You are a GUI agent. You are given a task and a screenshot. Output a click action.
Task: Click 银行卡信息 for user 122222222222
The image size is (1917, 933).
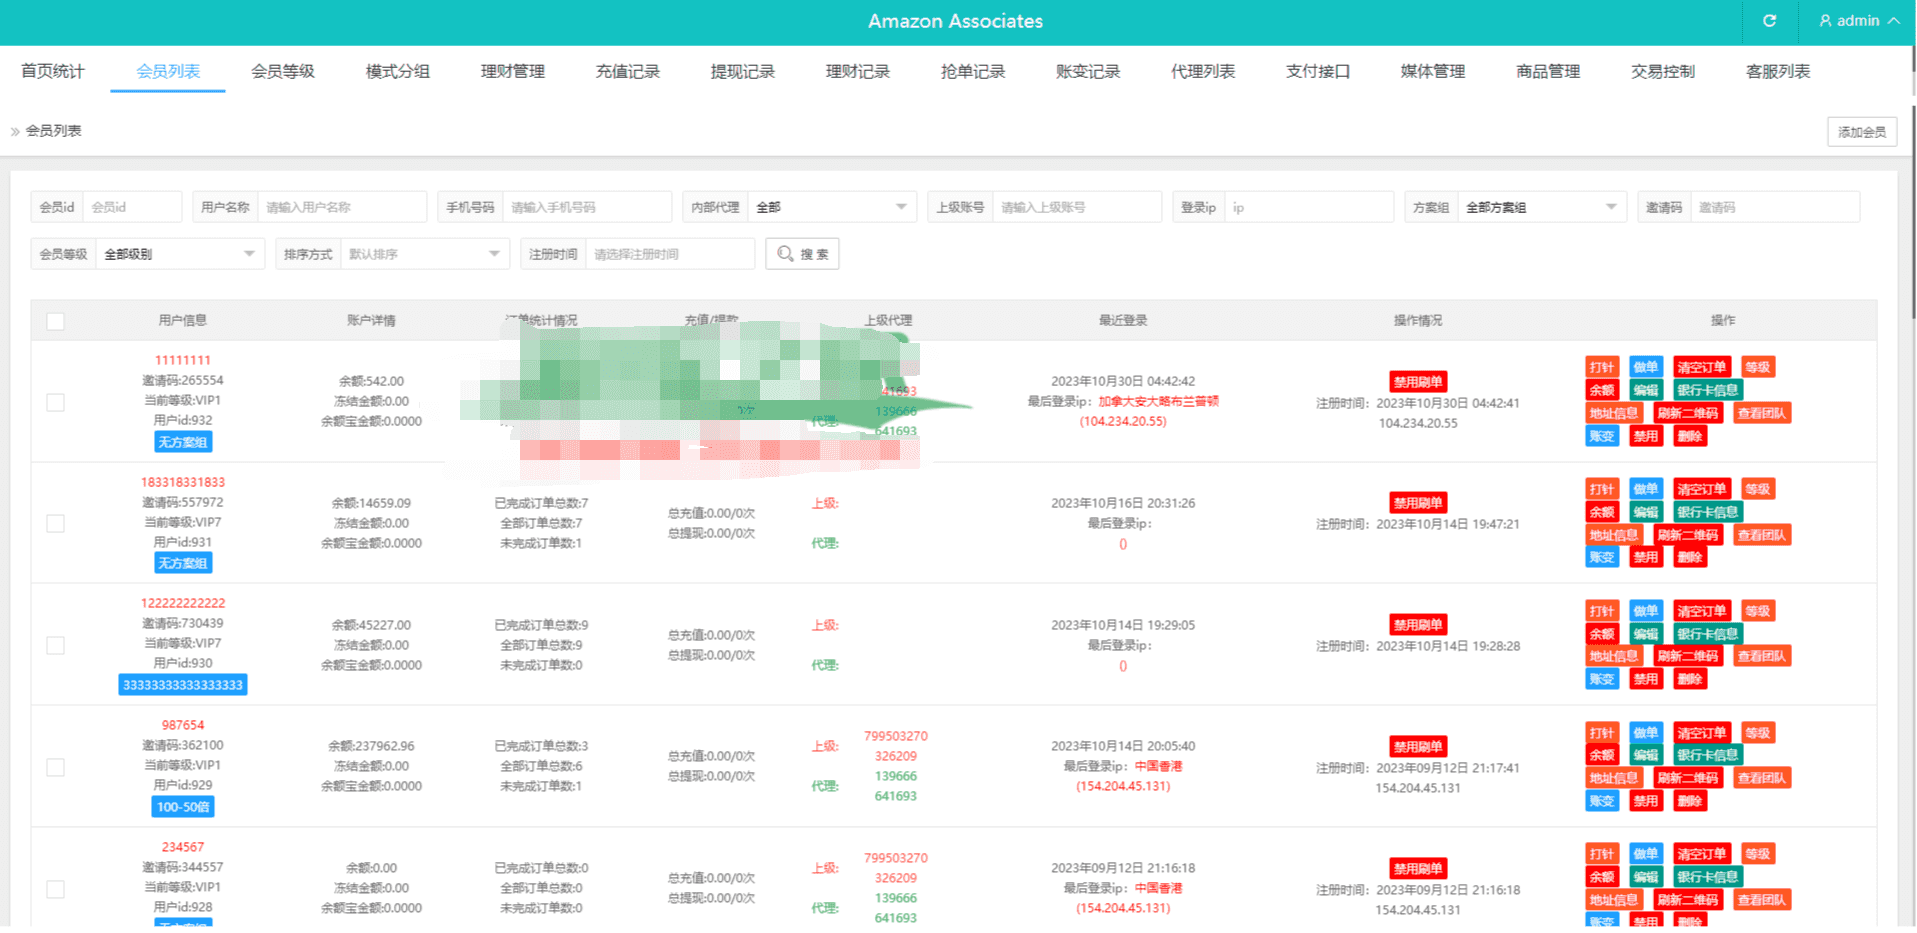1707,634
